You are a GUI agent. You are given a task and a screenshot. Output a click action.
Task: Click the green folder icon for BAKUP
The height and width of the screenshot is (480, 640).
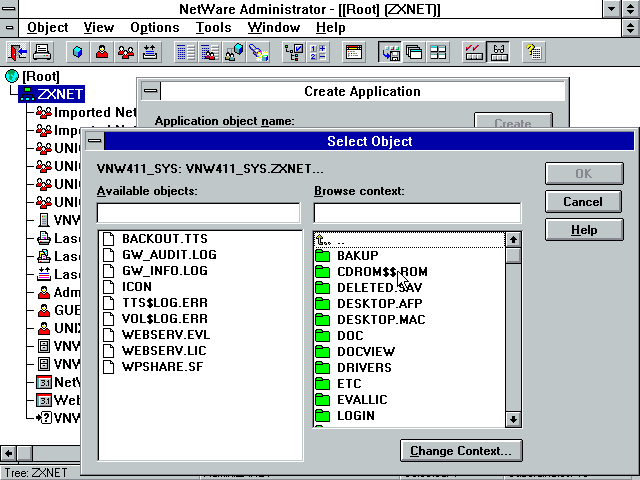(323, 256)
